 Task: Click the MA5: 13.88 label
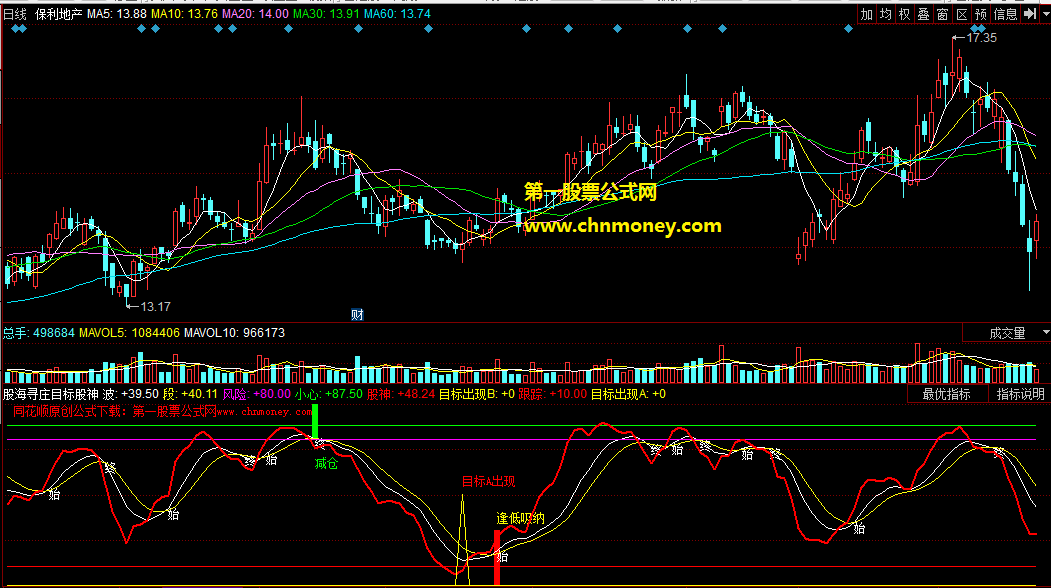pyautogui.click(x=117, y=14)
